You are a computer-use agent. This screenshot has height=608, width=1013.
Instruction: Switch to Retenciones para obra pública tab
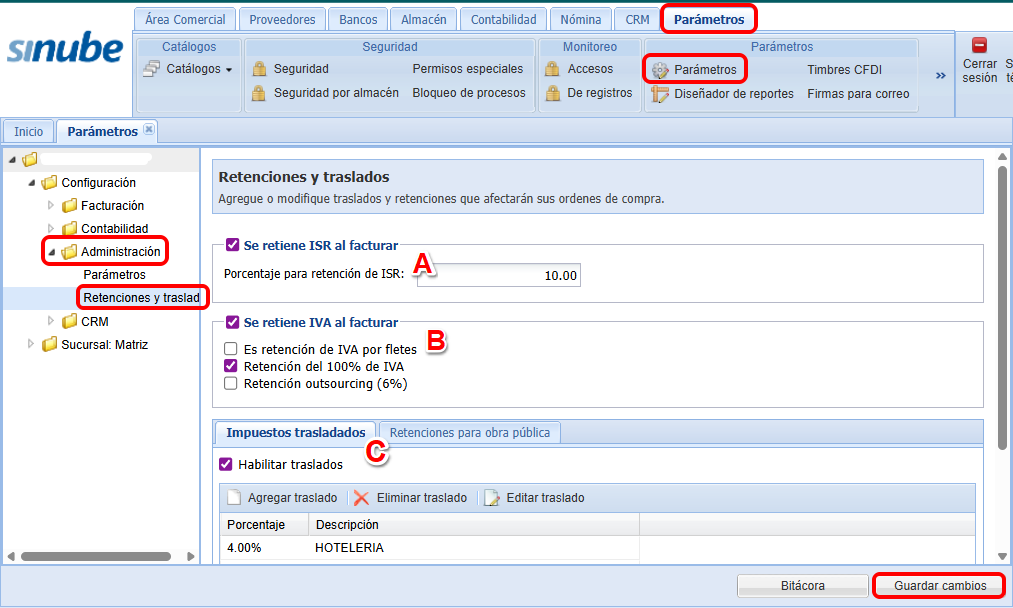point(469,433)
